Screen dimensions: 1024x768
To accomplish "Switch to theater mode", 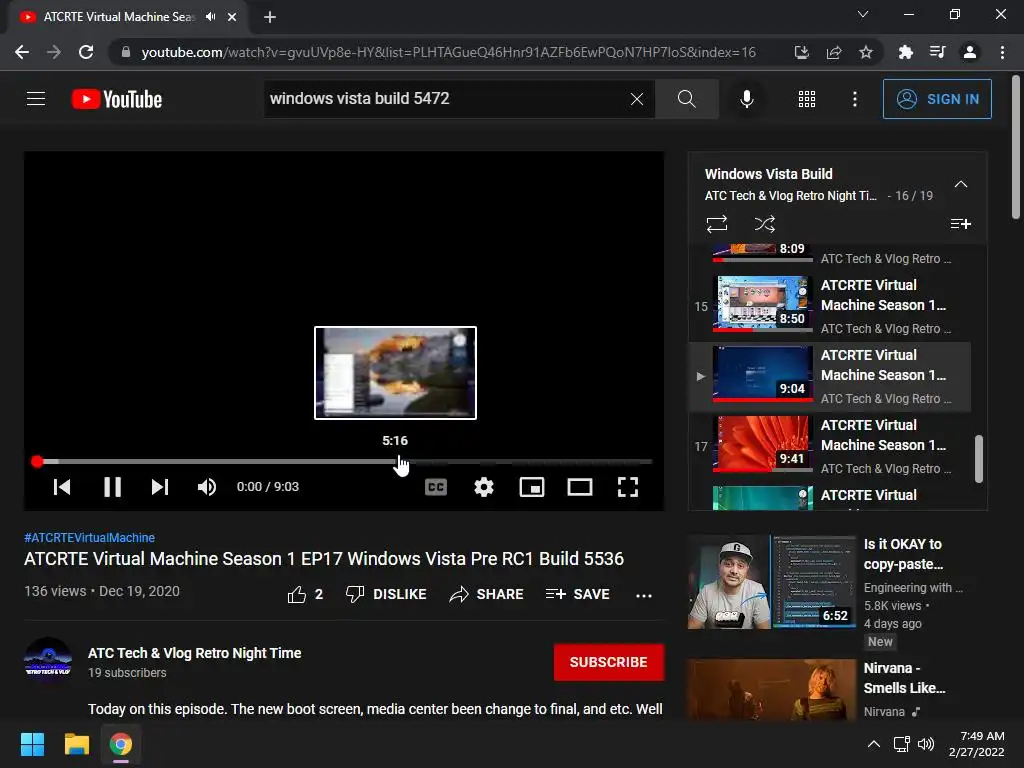I will tap(580, 487).
